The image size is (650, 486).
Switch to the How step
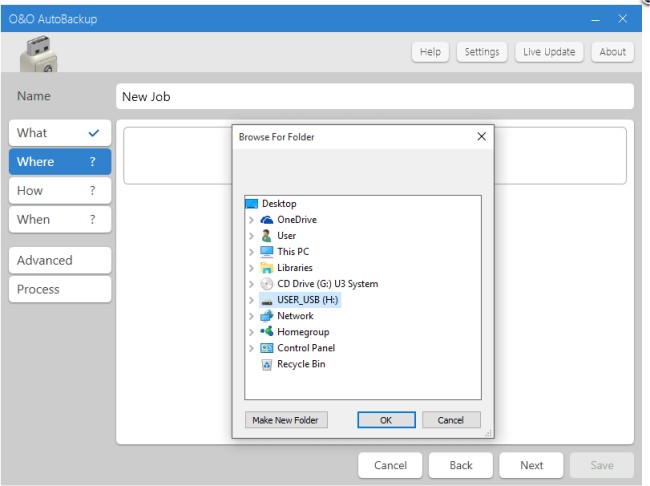click(x=60, y=190)
